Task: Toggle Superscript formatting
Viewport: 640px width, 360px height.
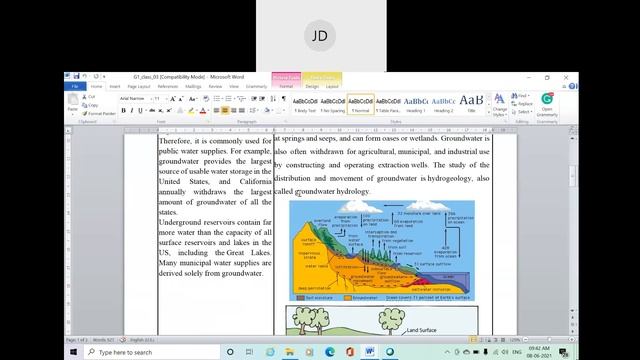Action: (x=169, y=111)
